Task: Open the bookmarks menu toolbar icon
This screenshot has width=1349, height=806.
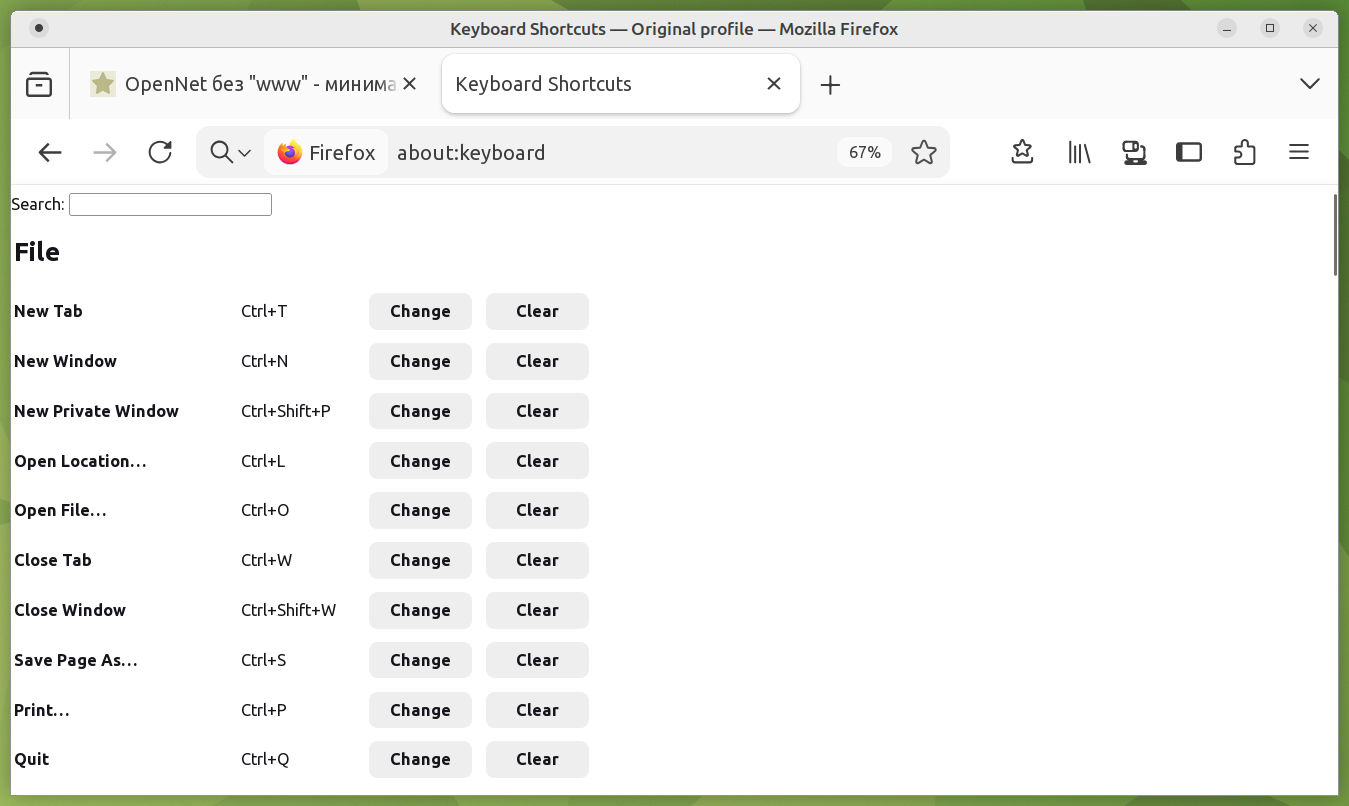Action: point(1022,152)
